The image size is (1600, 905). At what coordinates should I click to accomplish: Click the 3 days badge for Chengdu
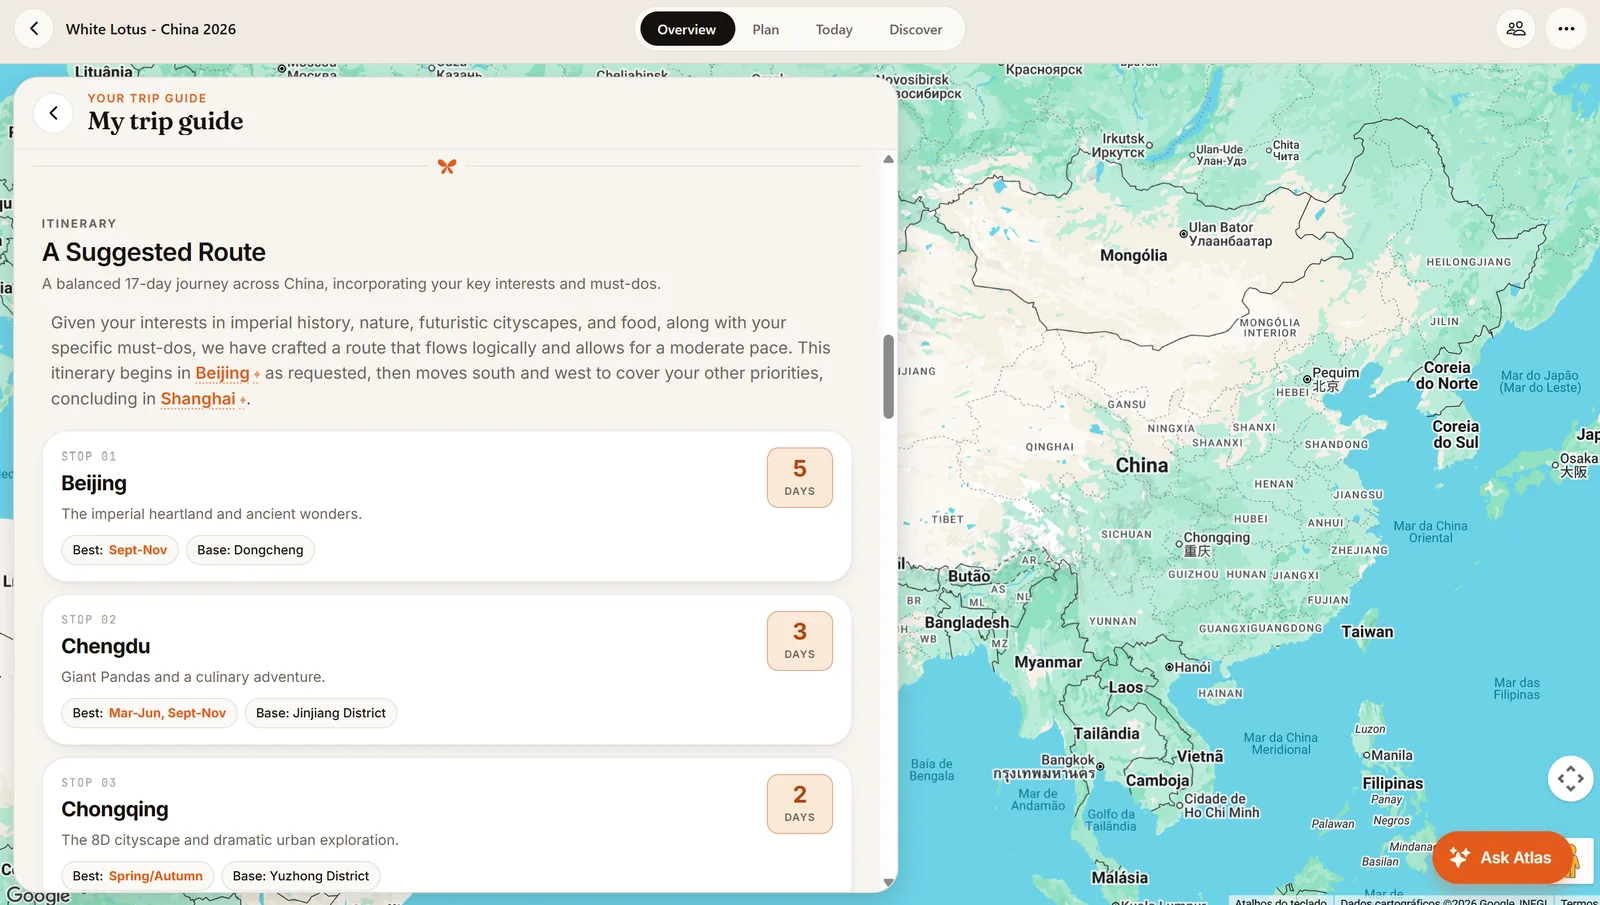[x=800, y=641]
